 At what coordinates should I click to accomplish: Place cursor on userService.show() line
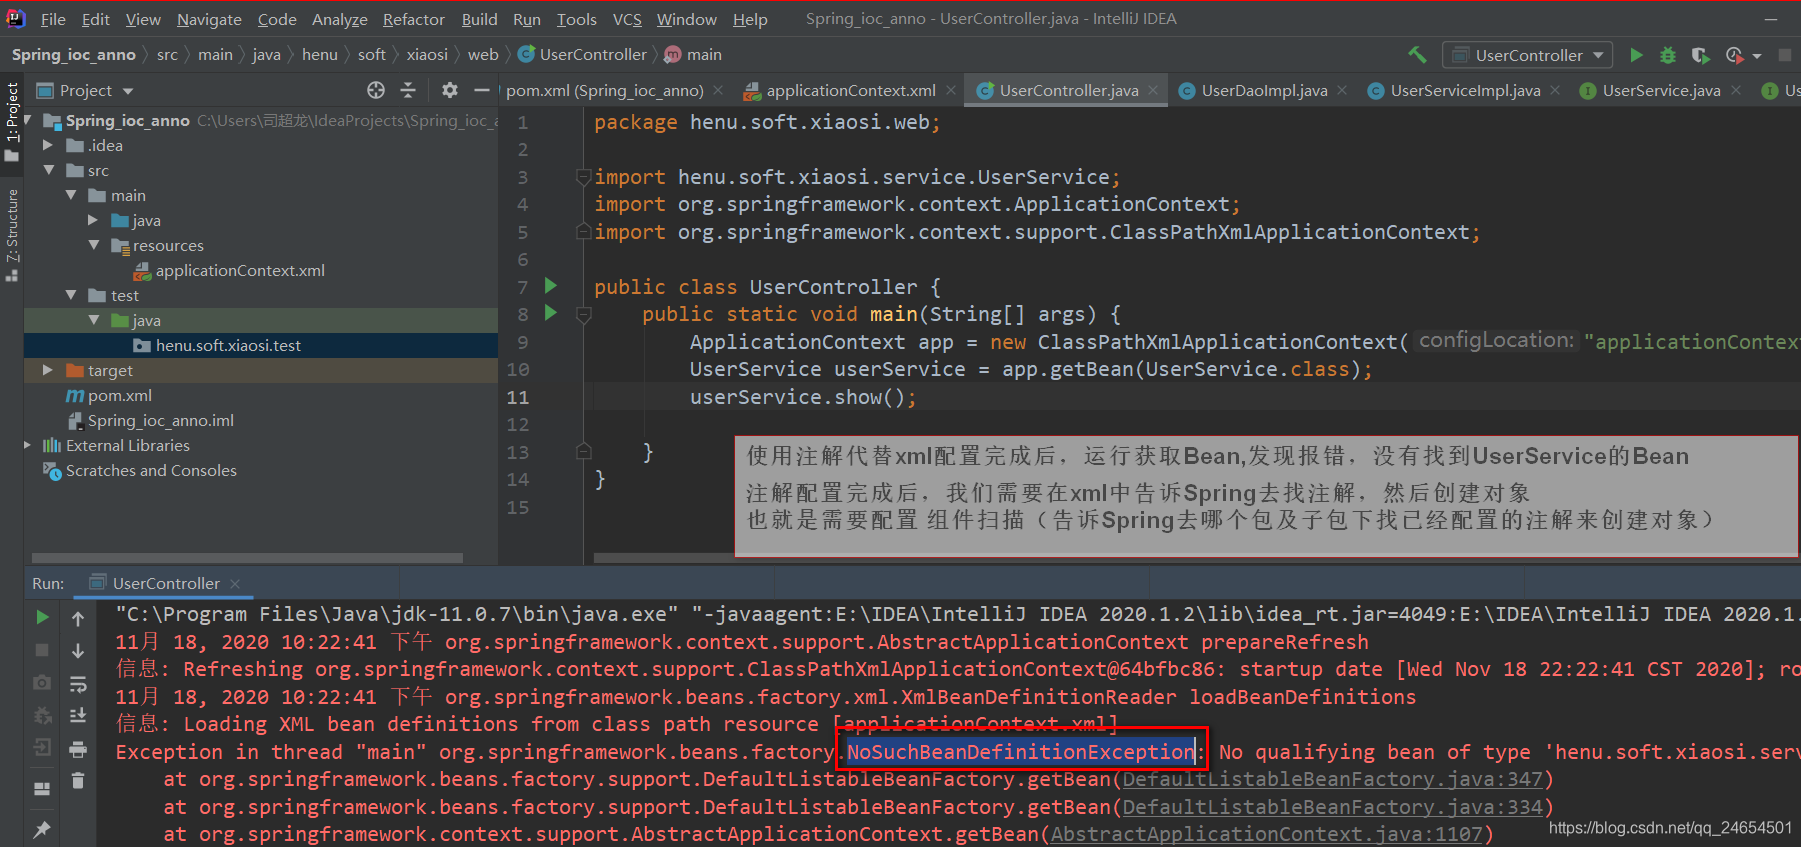(x=802, y=397)
